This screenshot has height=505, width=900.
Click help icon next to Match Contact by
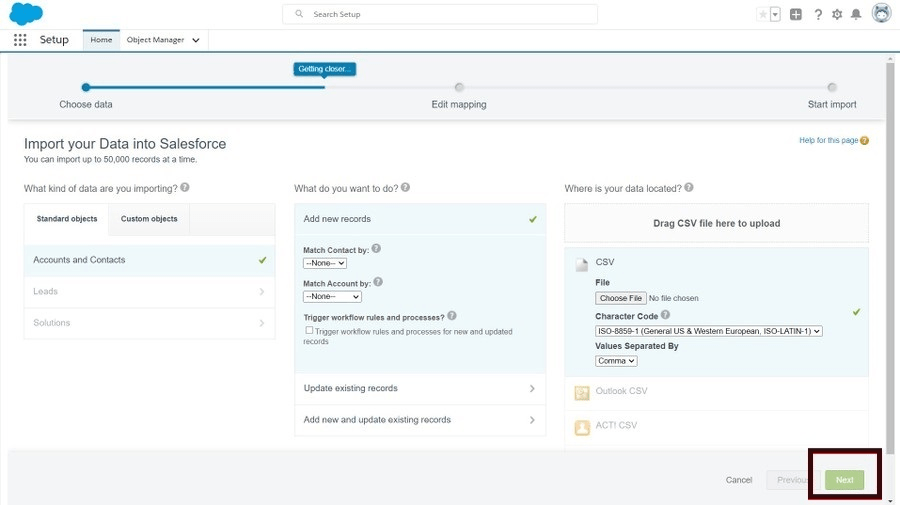tap(376, 248)
